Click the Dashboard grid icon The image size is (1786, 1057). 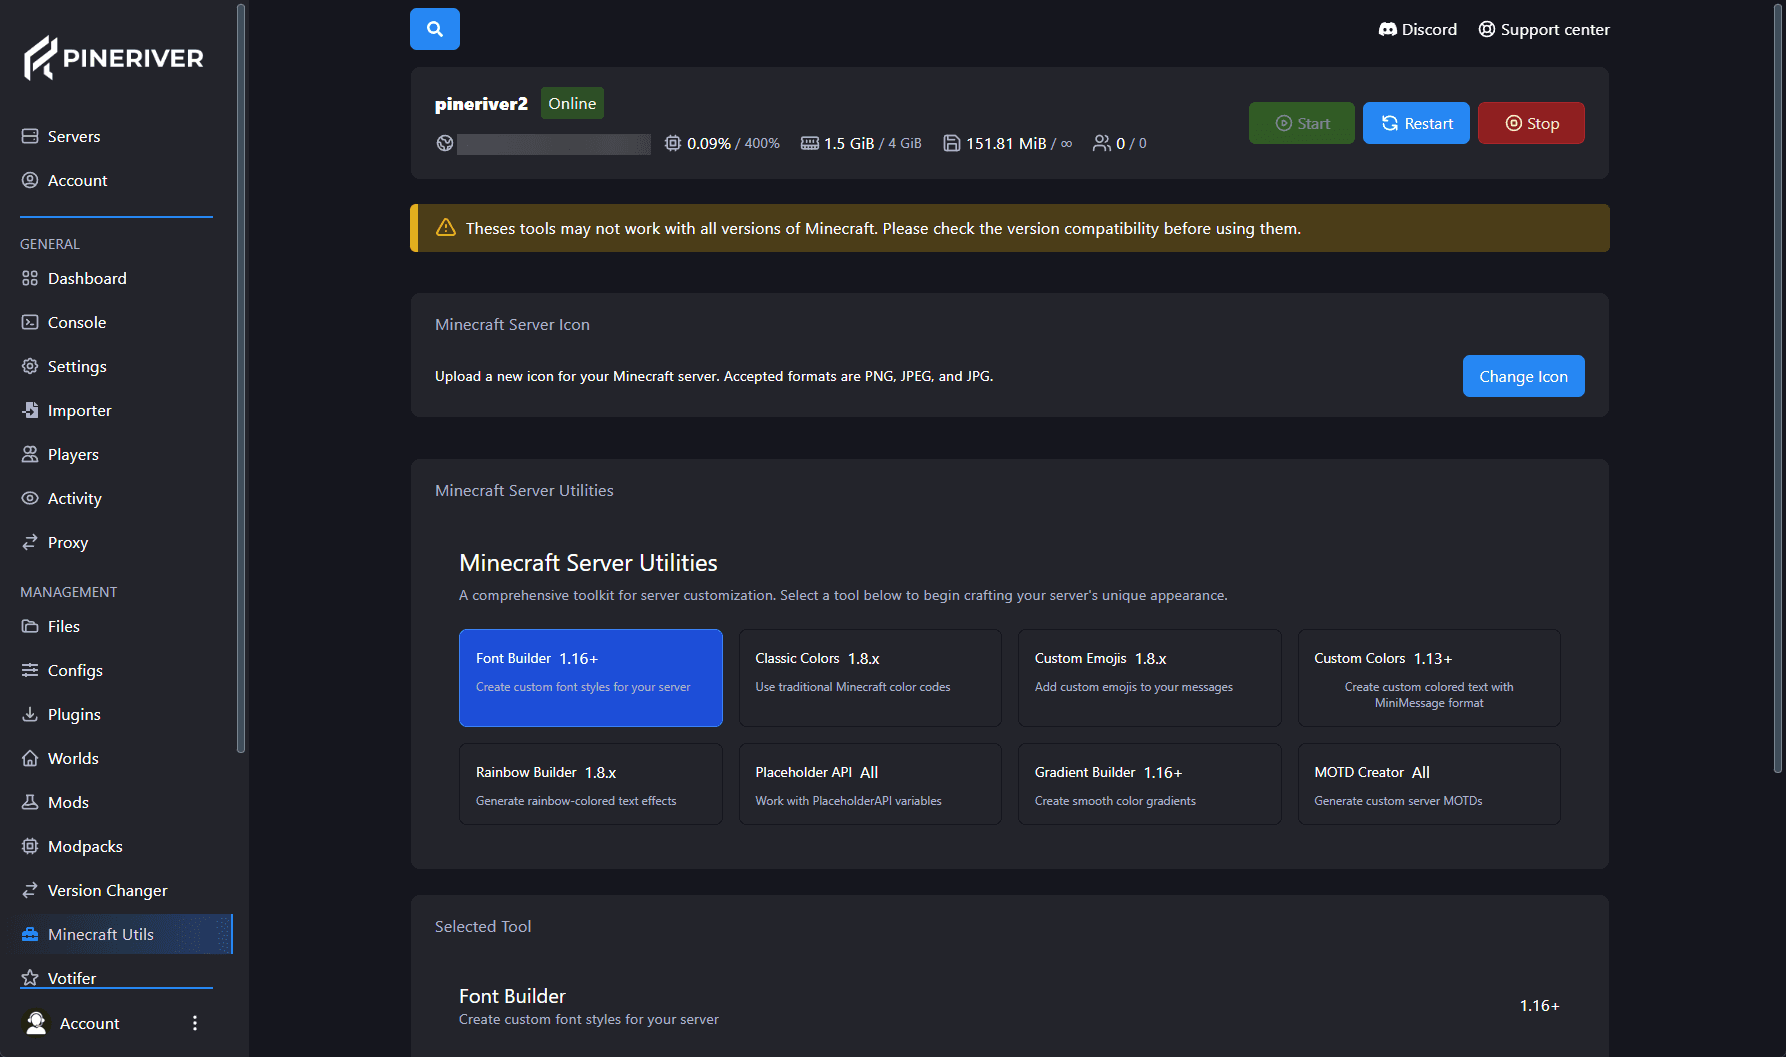tap(30, 278)
